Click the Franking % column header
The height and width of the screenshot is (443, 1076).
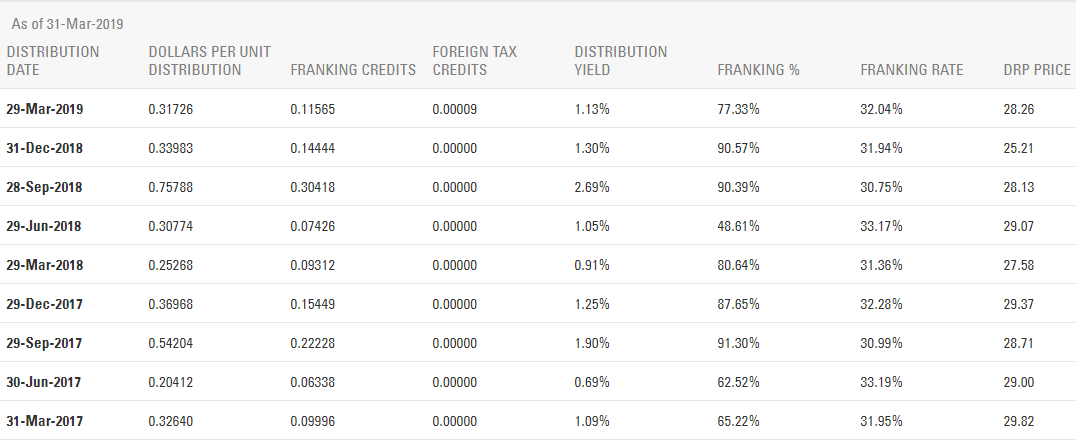pos(758,70)
